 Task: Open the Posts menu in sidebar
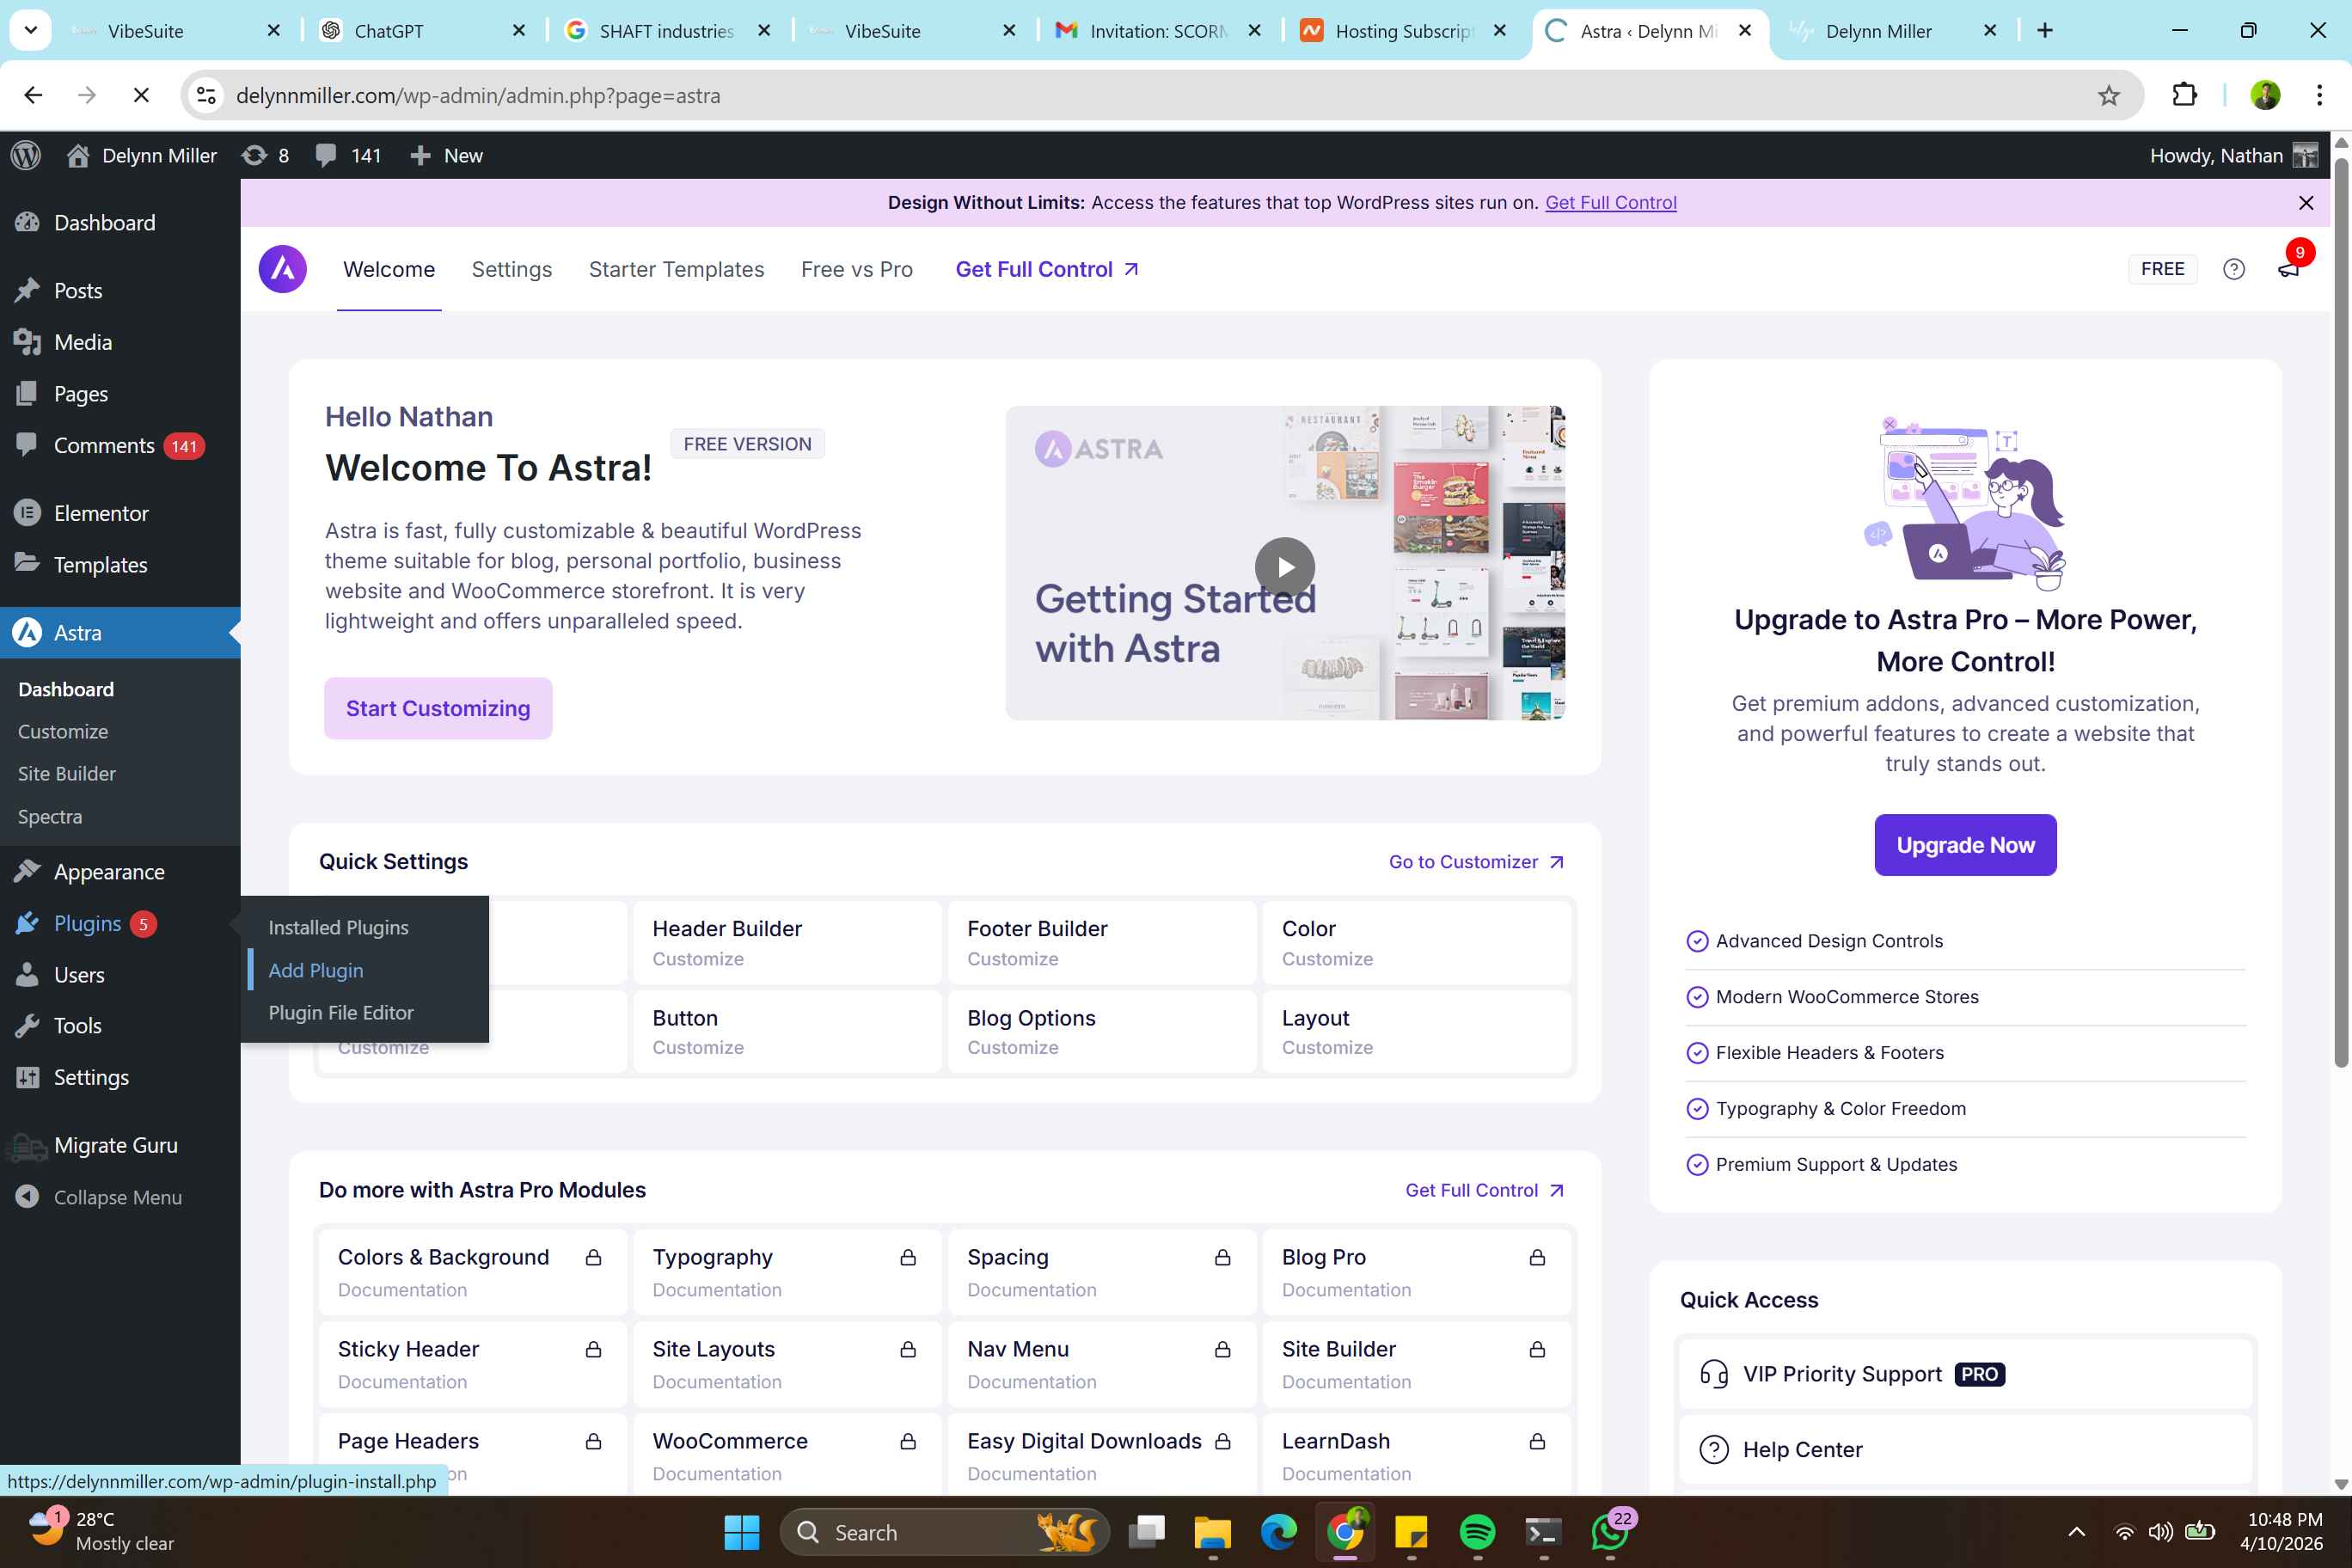click(78, 290)
